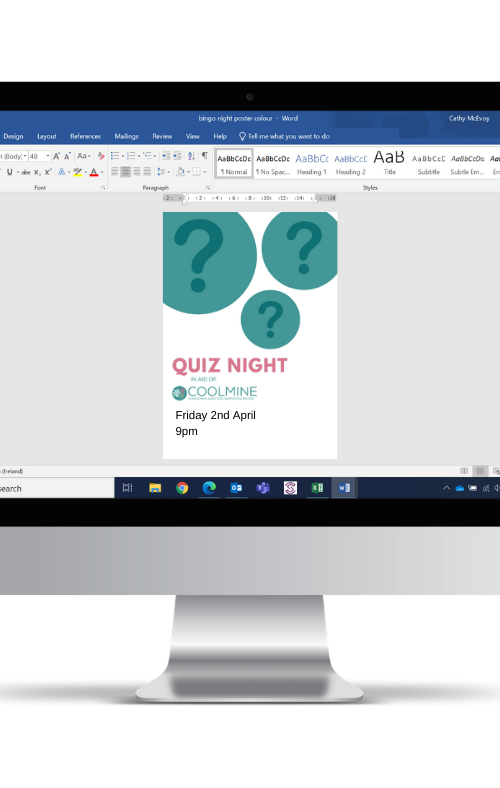Open Excel from the taskbar
The image size is (500, 788).
pos(317,487)
